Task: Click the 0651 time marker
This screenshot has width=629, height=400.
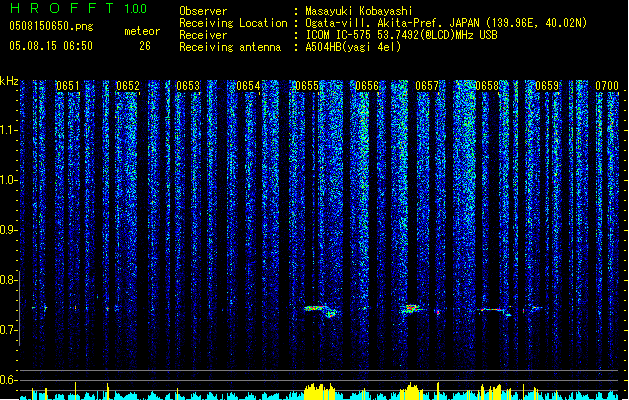Action: pos(68,86)
